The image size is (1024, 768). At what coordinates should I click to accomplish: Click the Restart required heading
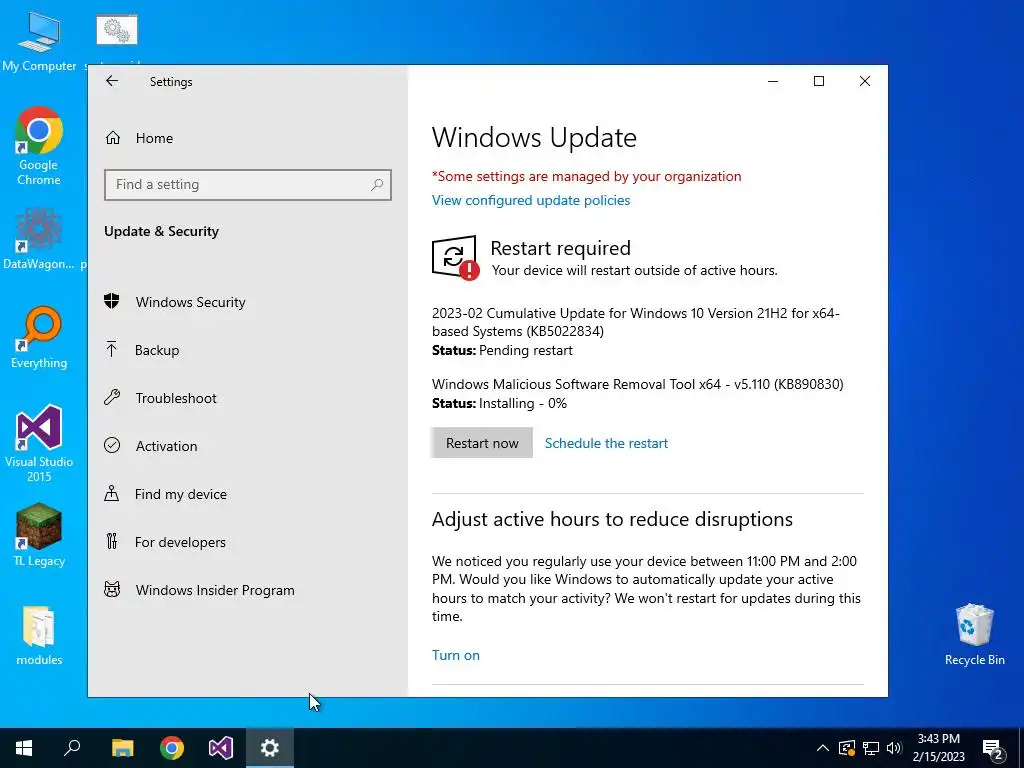point(560,248)
